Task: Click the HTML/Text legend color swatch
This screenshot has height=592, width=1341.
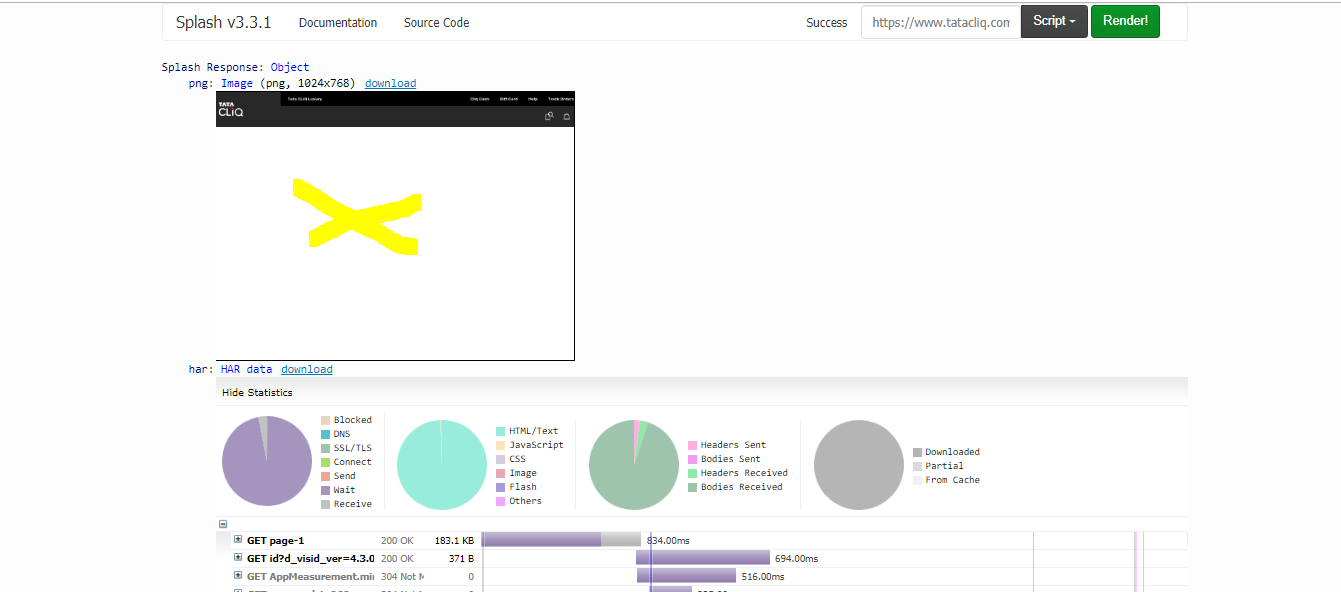Action: point(500,431)
